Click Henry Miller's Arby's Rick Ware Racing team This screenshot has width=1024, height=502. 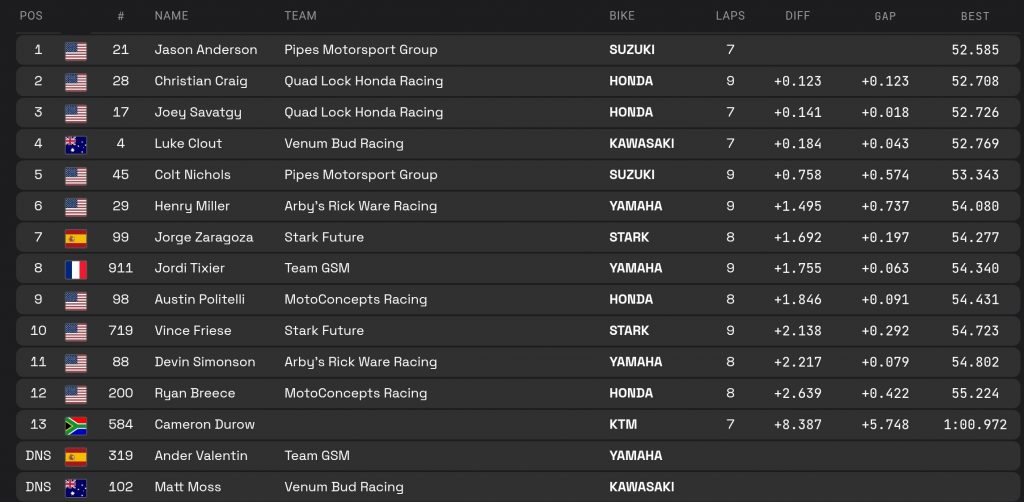(x=360, y=206)
